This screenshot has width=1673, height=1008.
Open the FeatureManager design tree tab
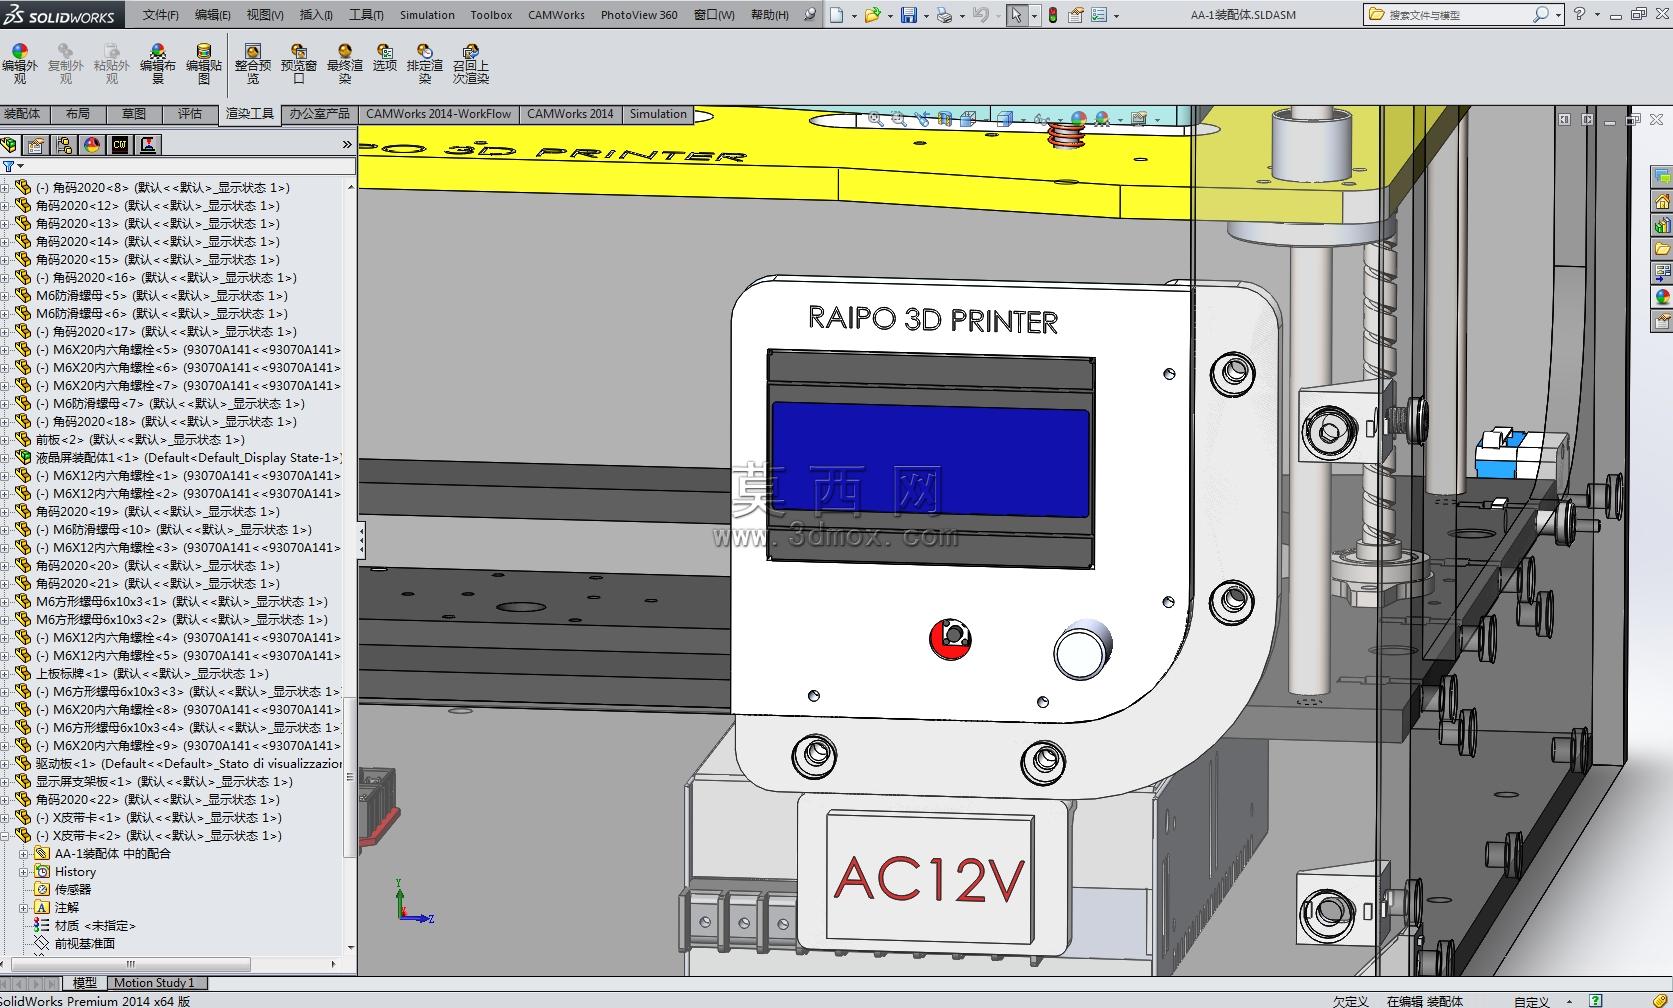click(10, 145)
